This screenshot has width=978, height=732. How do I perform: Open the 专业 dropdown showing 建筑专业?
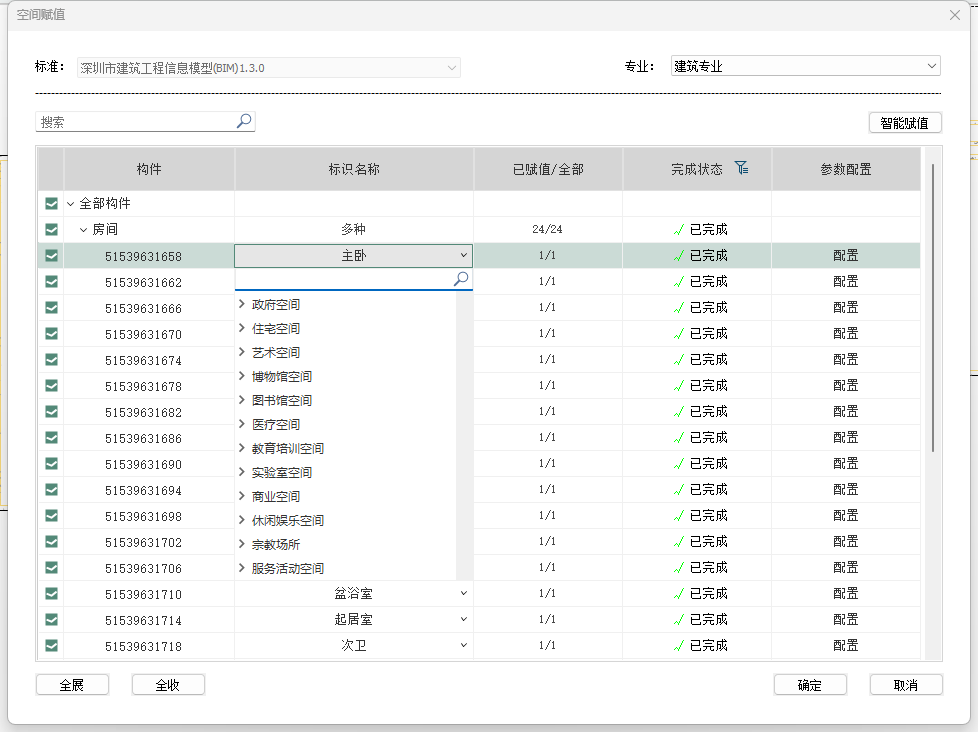805,66
